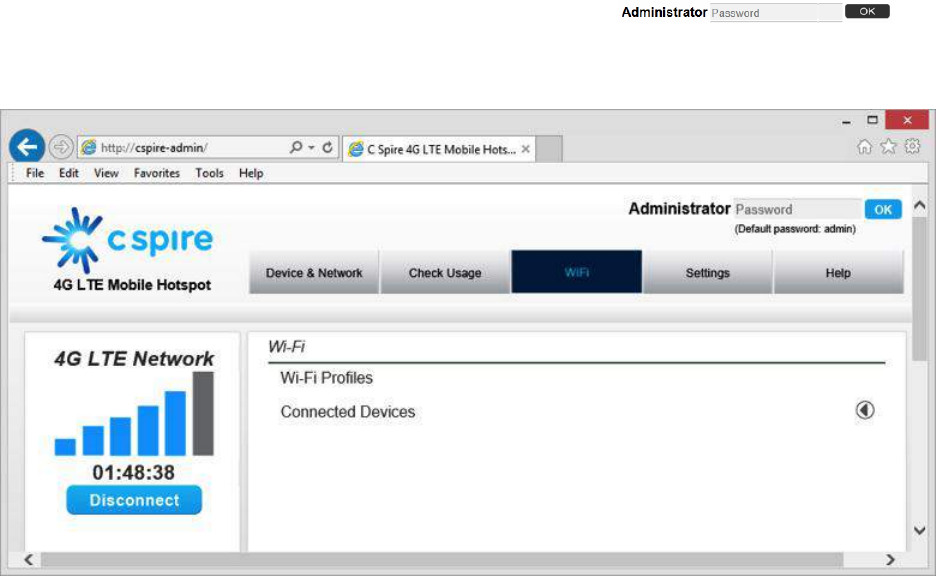Click the 01:48:38 connection timer

(134, 473)
